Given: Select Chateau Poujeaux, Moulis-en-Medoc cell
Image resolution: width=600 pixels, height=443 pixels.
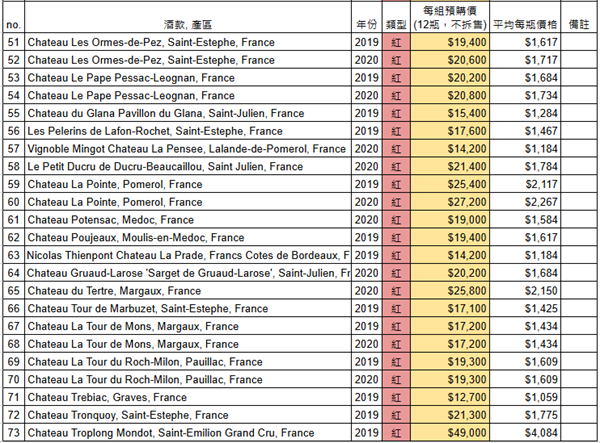Looking at the screenshot, I should [188, 238].
